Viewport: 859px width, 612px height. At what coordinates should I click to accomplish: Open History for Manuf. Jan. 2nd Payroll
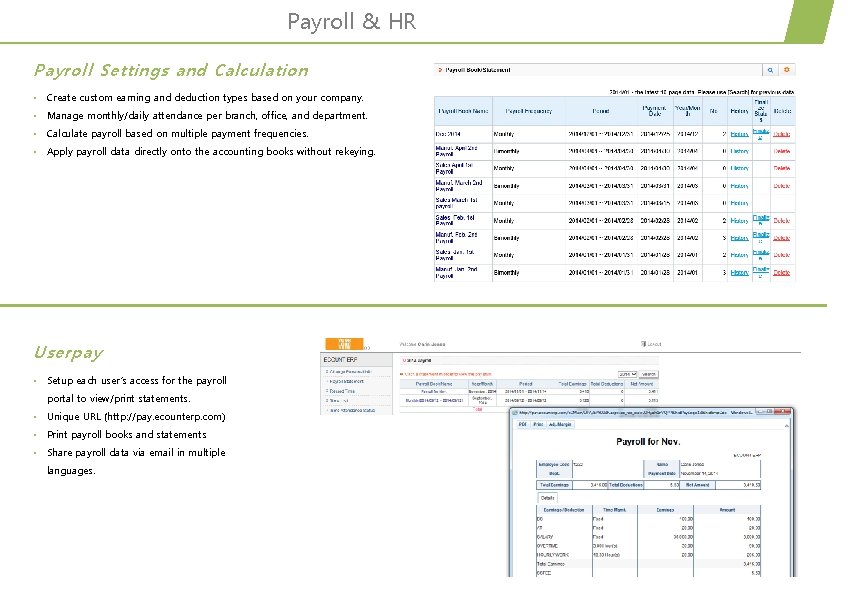tap(739, 272)
